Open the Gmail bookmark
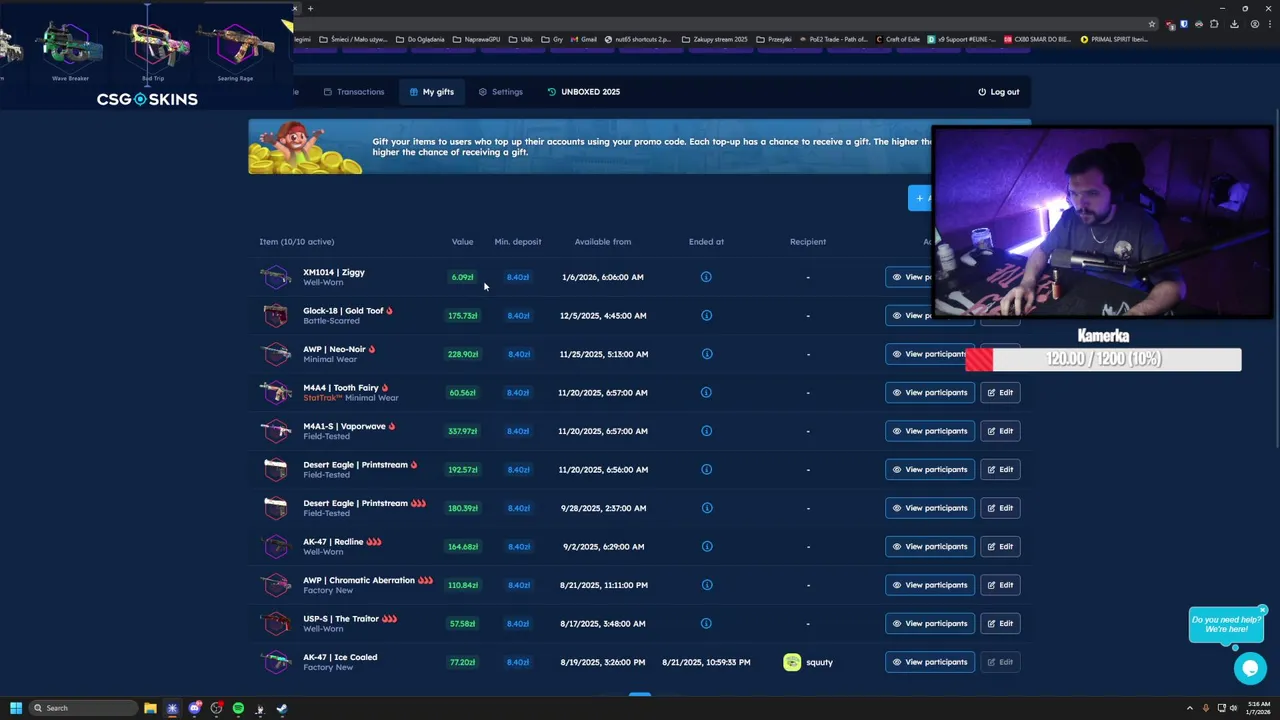Image resolution: width=1280 pixels, height=720 pixels. (583, 39)
